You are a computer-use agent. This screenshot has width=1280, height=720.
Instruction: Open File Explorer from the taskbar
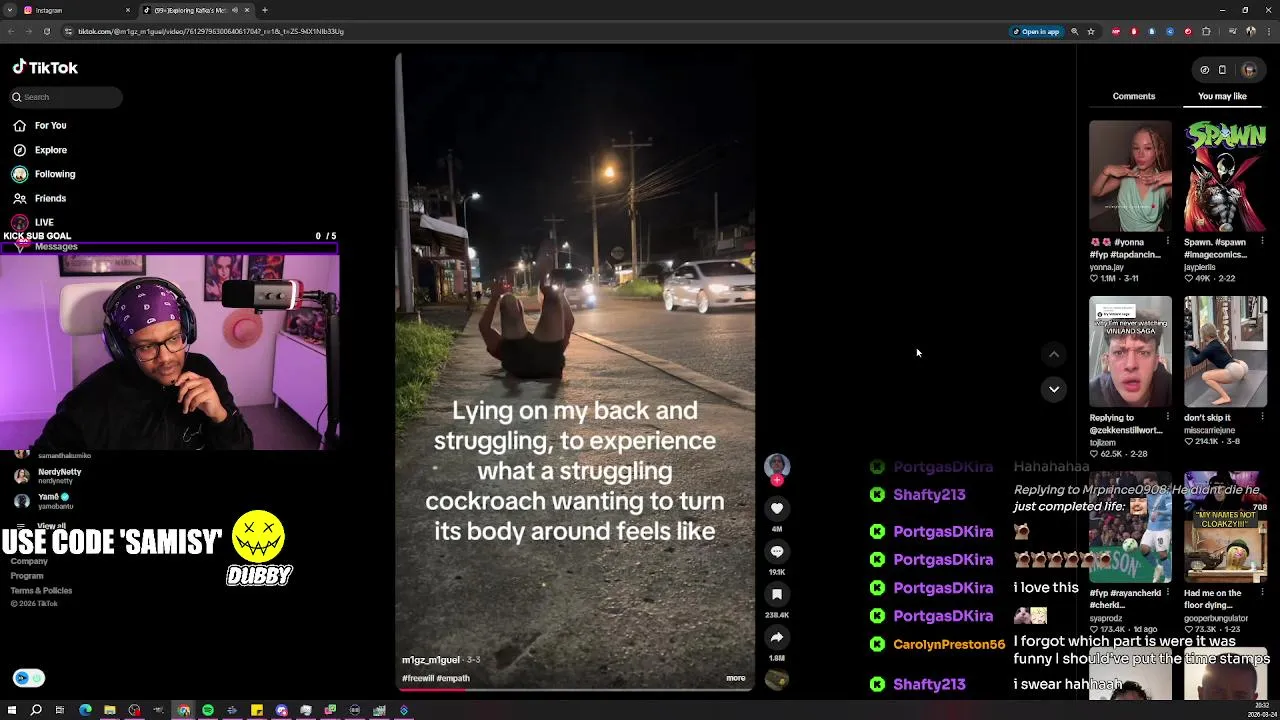coord(110,710)
